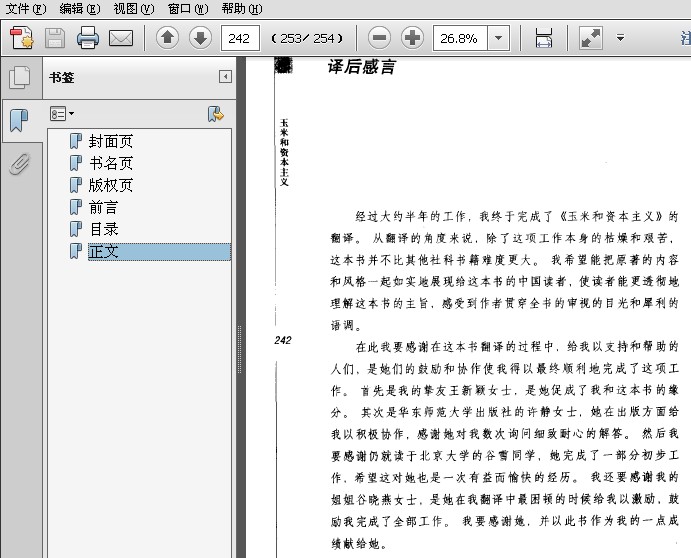
Task: Click the Save file icon
Action: (54, 39)
